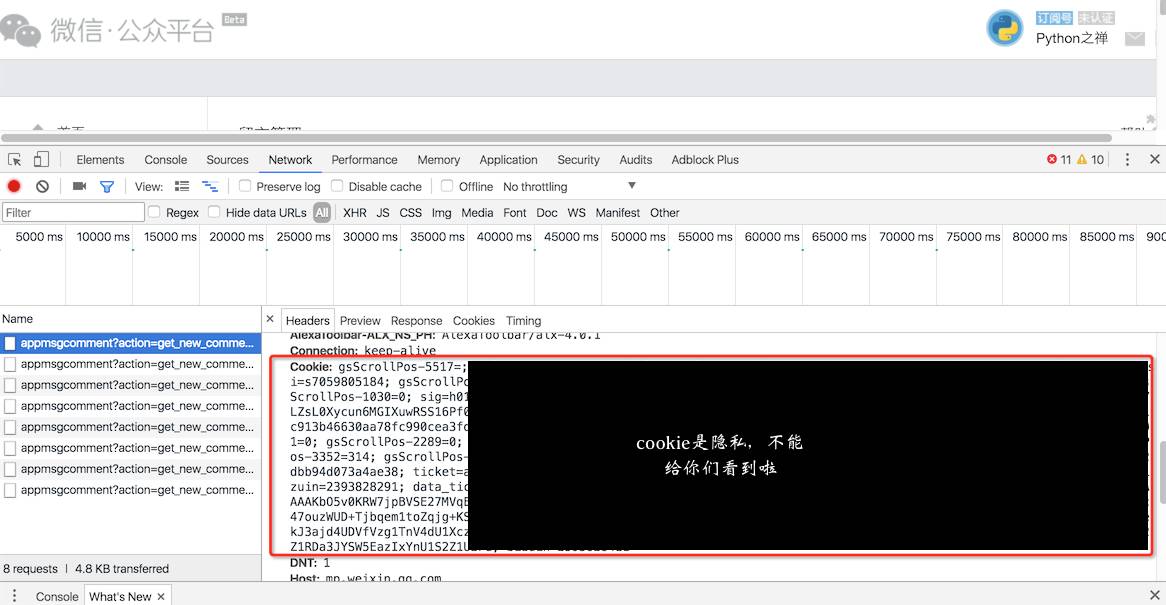Capture screenshots with the camera icon
This screenshot has width=1166, height=605.
80,187
